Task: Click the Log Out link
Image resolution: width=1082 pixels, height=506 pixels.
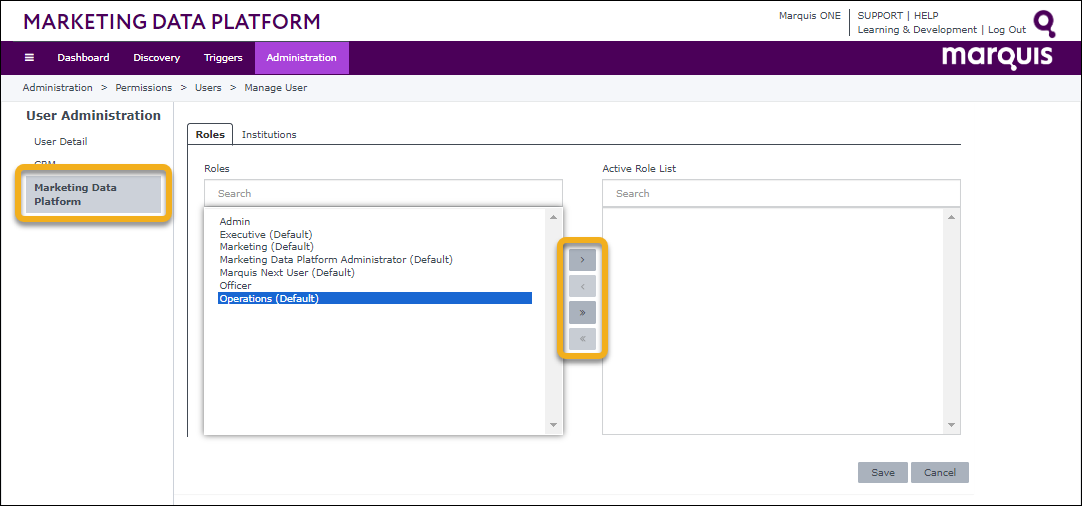Action: click(x=1006, y=30)
